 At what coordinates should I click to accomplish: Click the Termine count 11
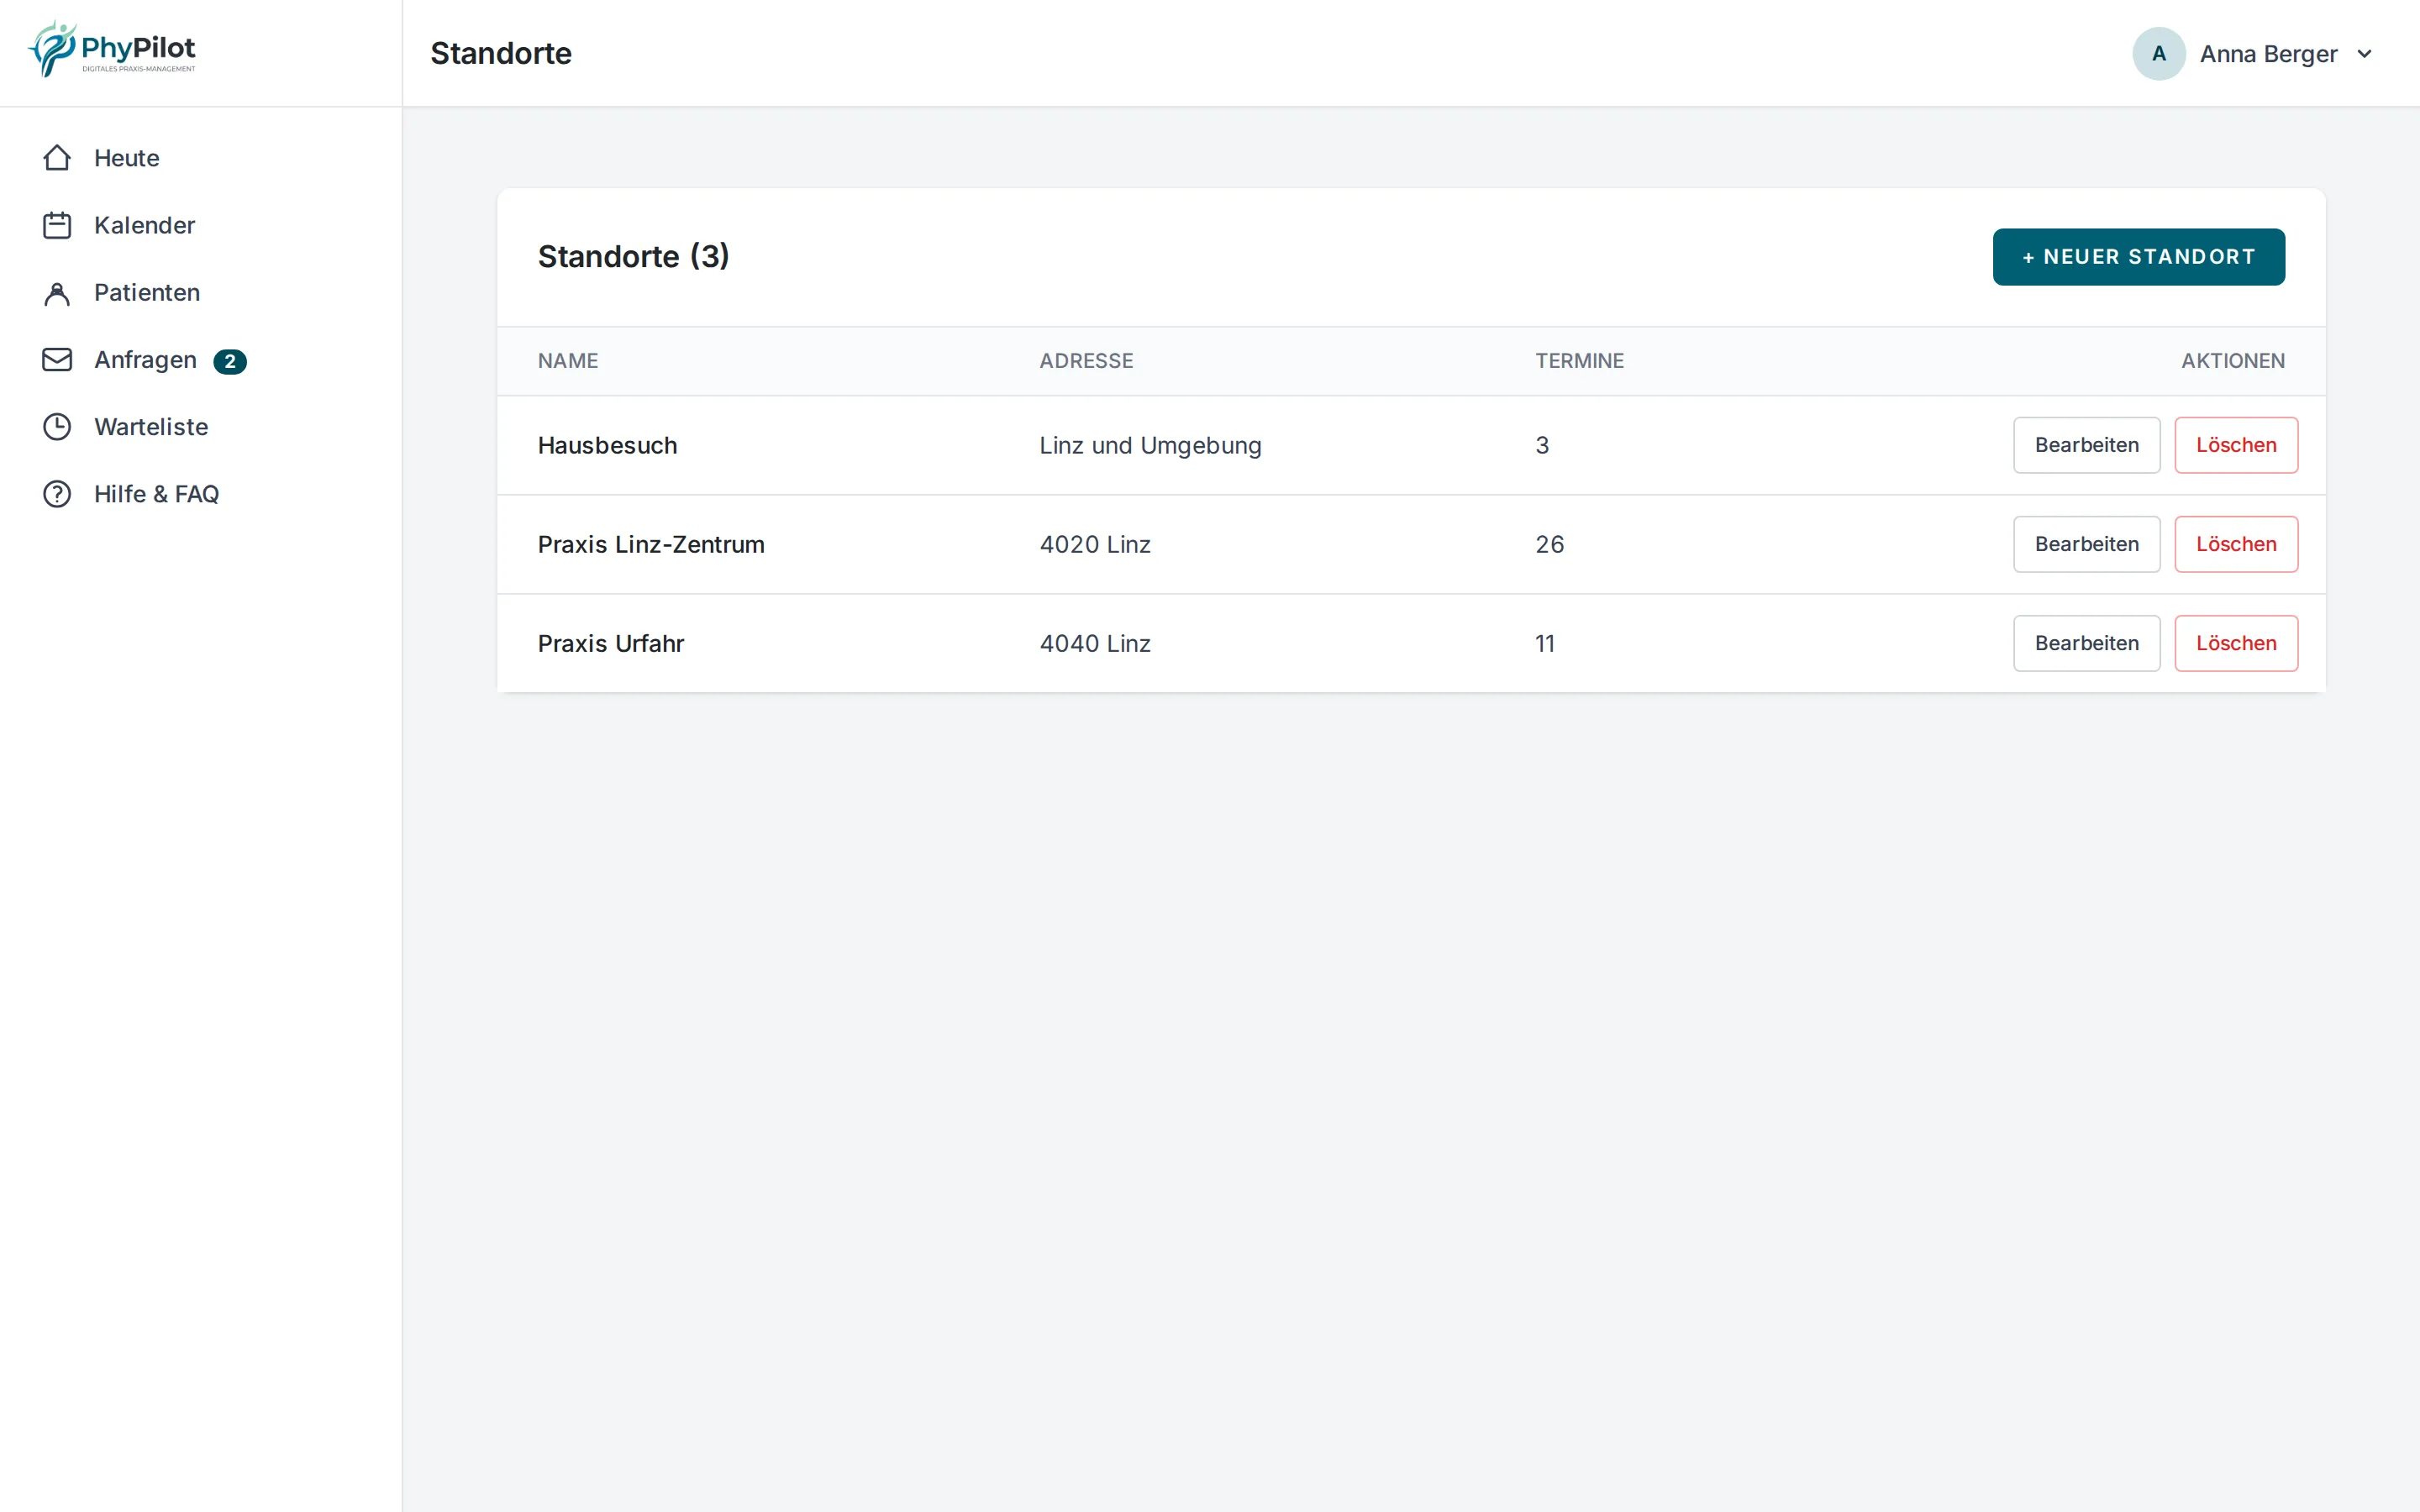1545,643
